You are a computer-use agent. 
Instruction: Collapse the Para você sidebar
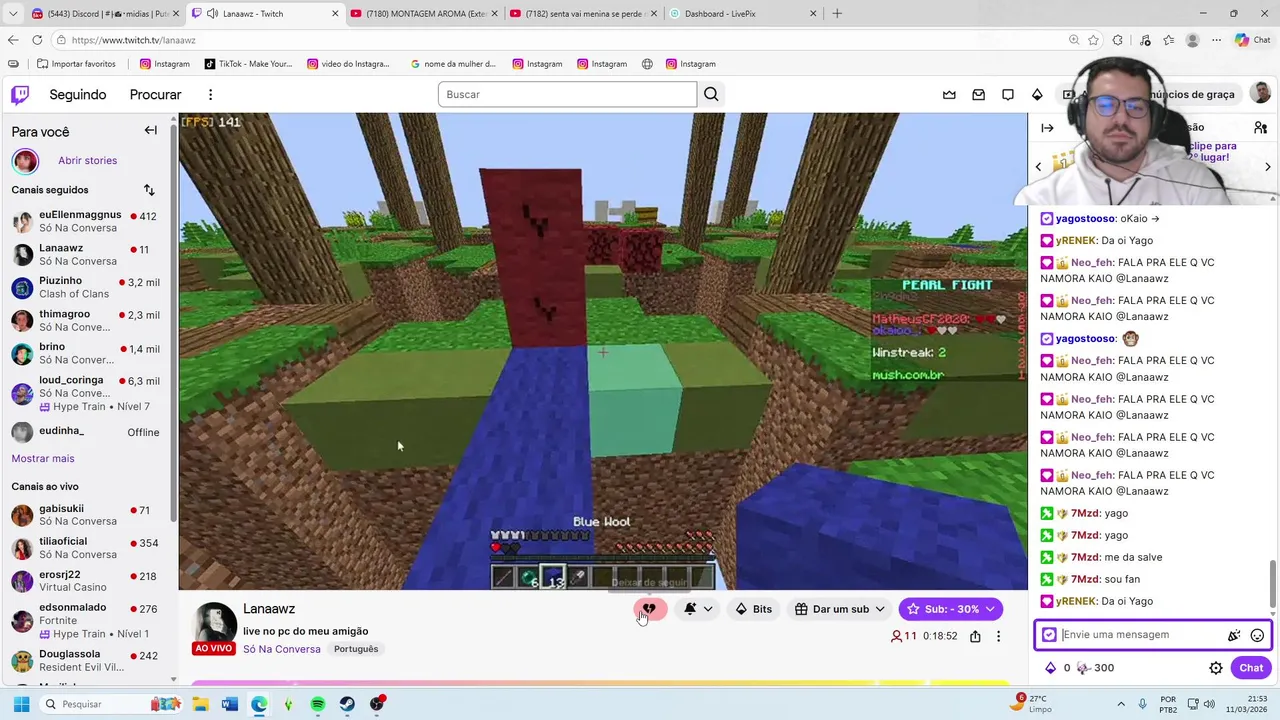tap(150, 130)
